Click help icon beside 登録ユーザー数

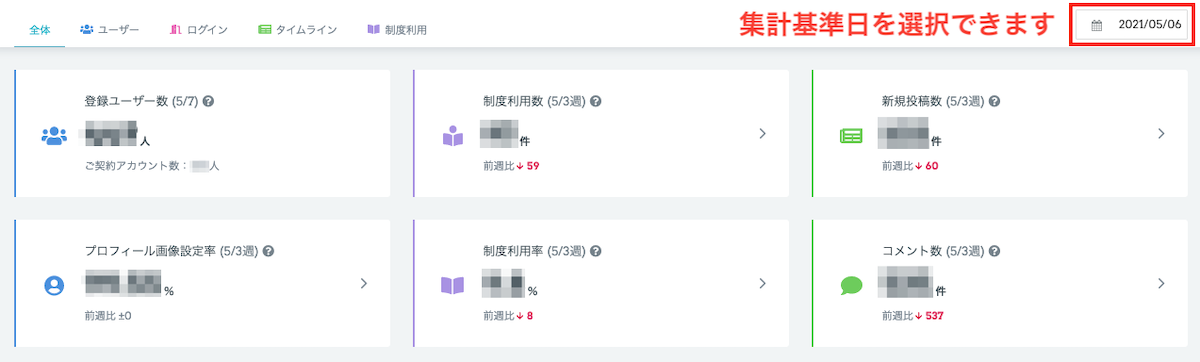point(208,101)
